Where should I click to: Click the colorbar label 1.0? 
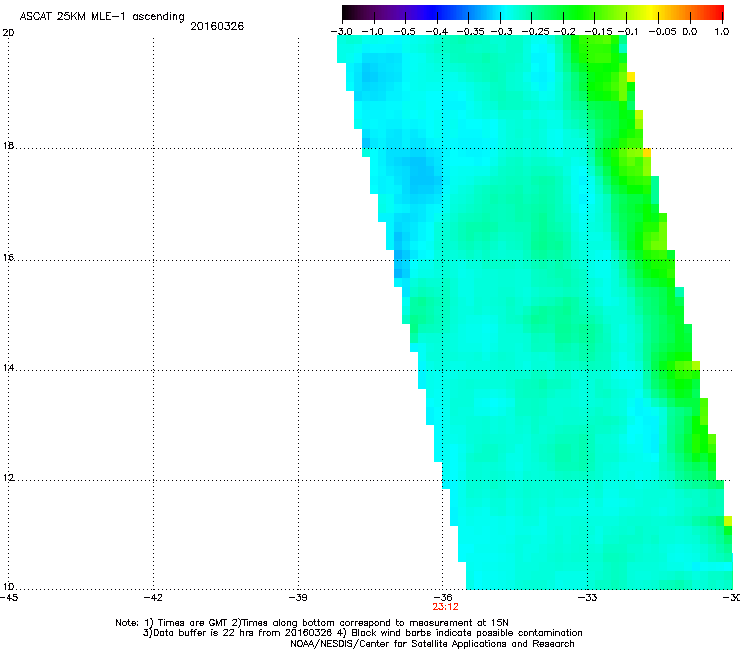coord(722,32)
